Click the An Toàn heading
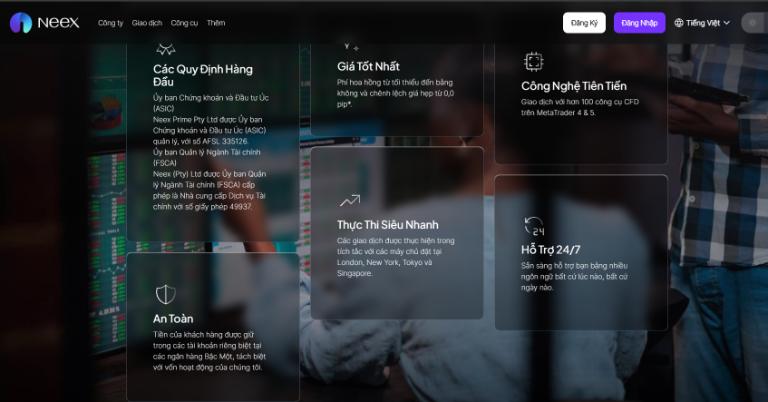 (x=173, y=319)
